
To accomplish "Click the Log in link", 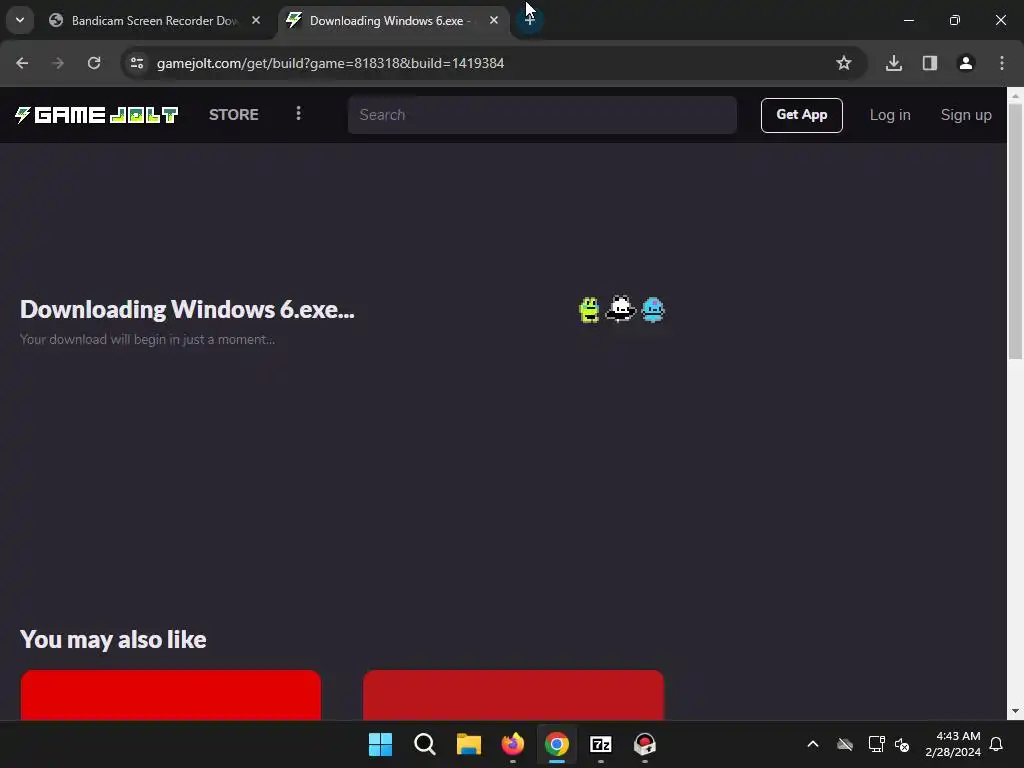I will (889, 115).
